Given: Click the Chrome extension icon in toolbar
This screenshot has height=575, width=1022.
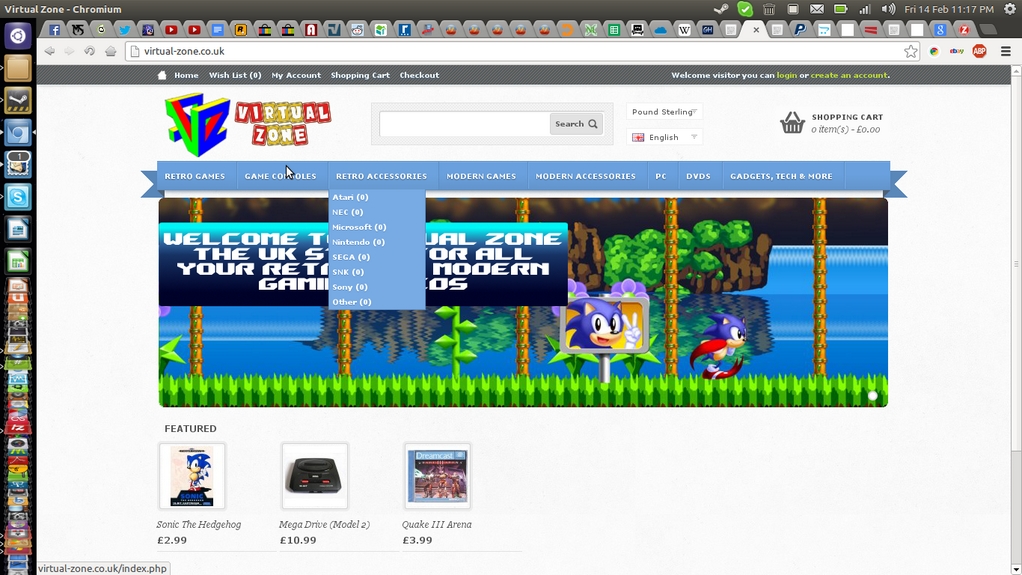Looking at the screenshot, I should (x=934, y=52).
